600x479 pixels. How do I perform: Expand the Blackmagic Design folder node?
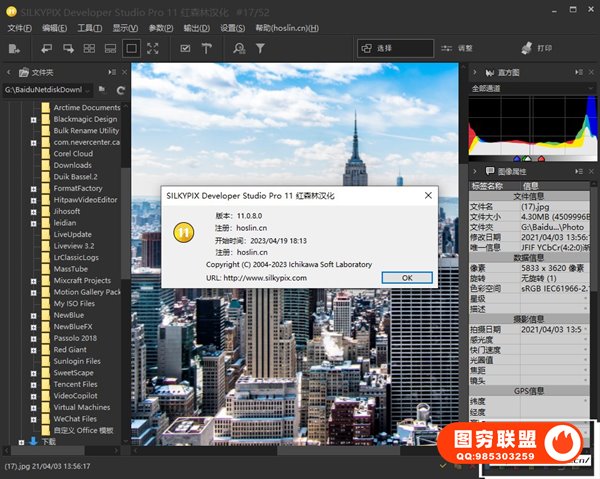pos(34,120)
